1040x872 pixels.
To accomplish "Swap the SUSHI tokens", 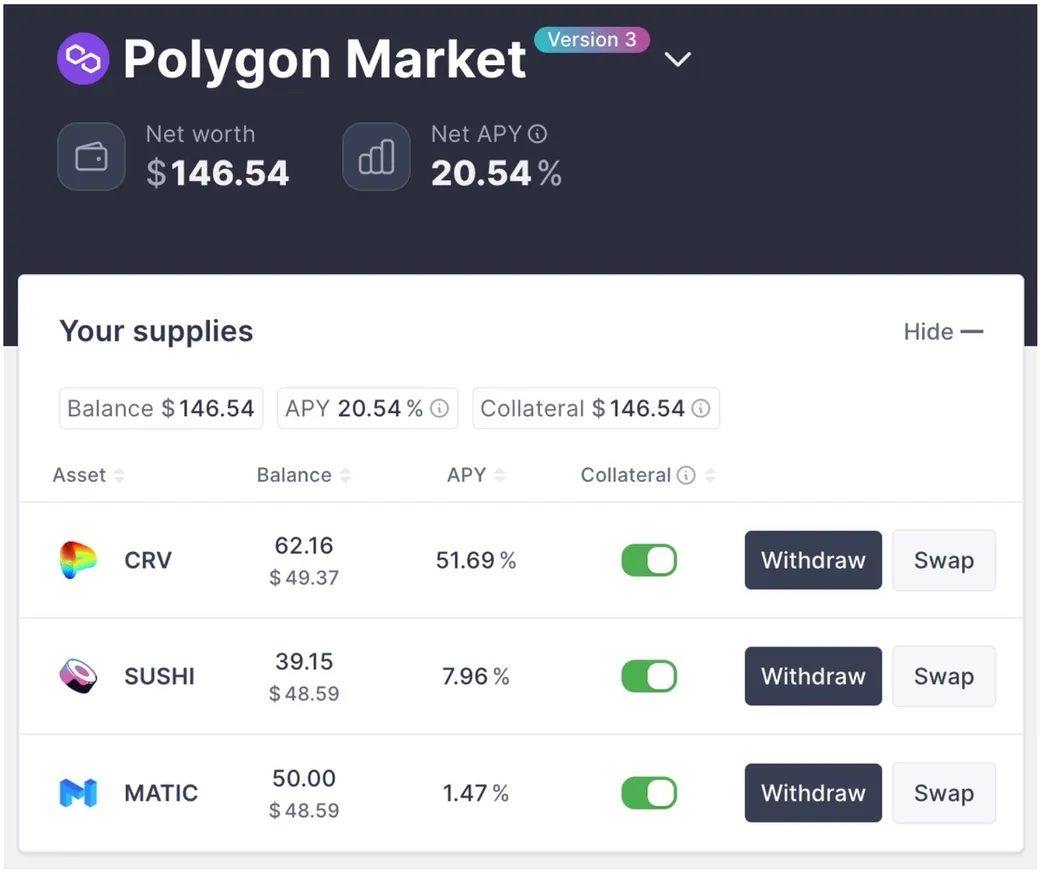I will click(943, 676).
